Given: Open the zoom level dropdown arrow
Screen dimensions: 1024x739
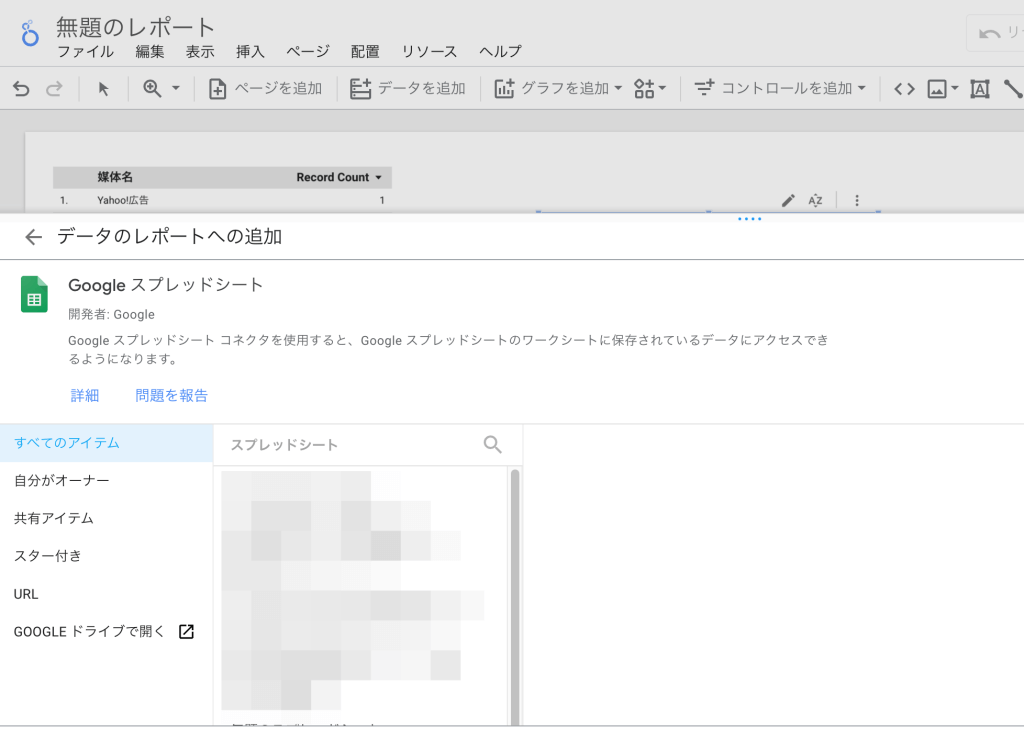Looking at the screenshot, I should [x=176, y=87].
